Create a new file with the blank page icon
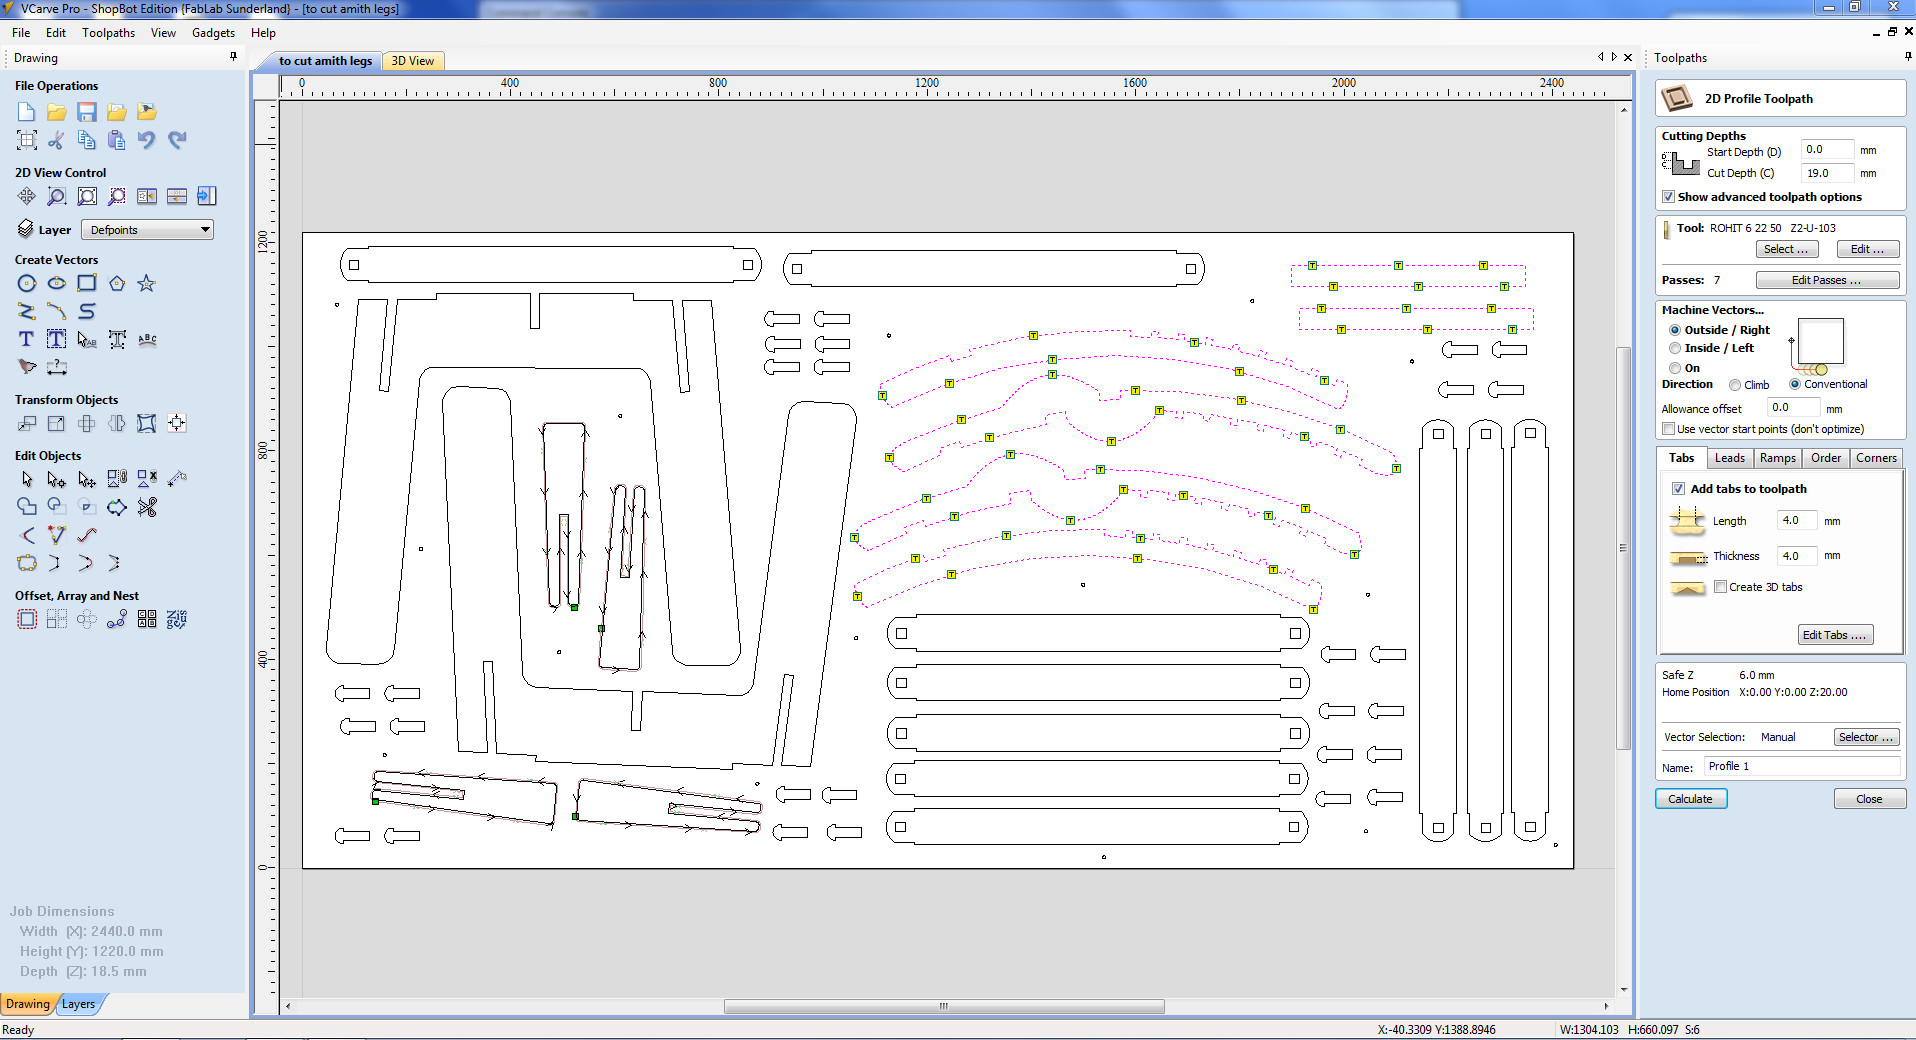The image size is (1916, 1040). pos(27,112)
